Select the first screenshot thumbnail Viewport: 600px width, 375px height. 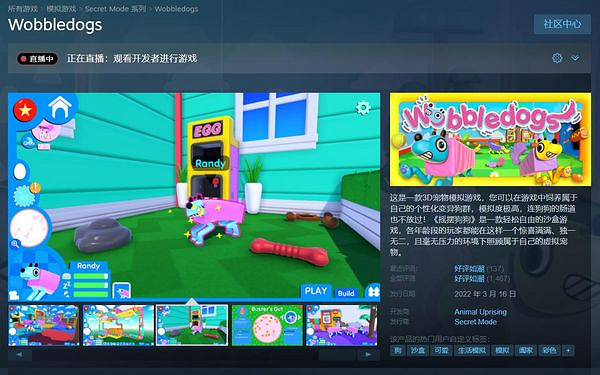pos(44,325)
